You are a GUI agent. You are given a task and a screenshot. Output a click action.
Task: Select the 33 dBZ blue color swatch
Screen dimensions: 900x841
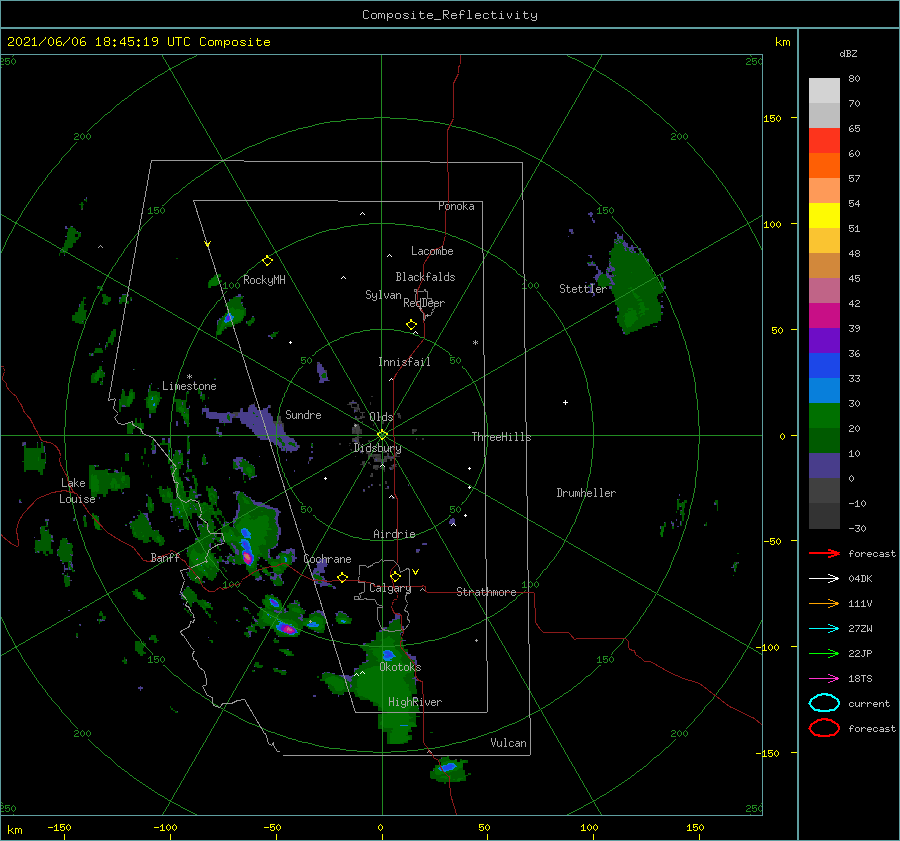tap(824, 390)
